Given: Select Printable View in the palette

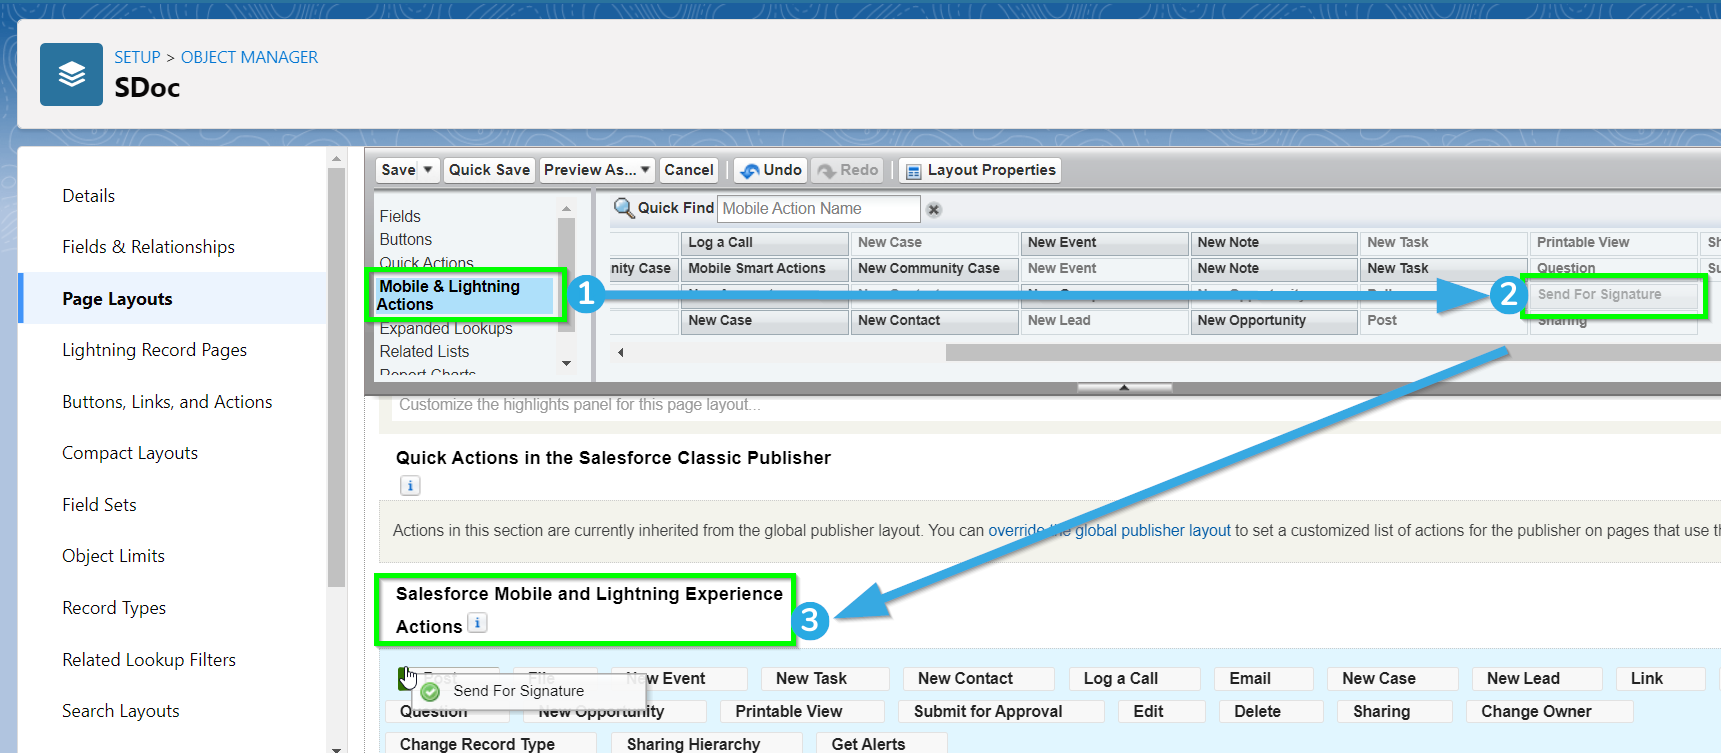Looking at the screenshot, I should [x=1612, y=242].
